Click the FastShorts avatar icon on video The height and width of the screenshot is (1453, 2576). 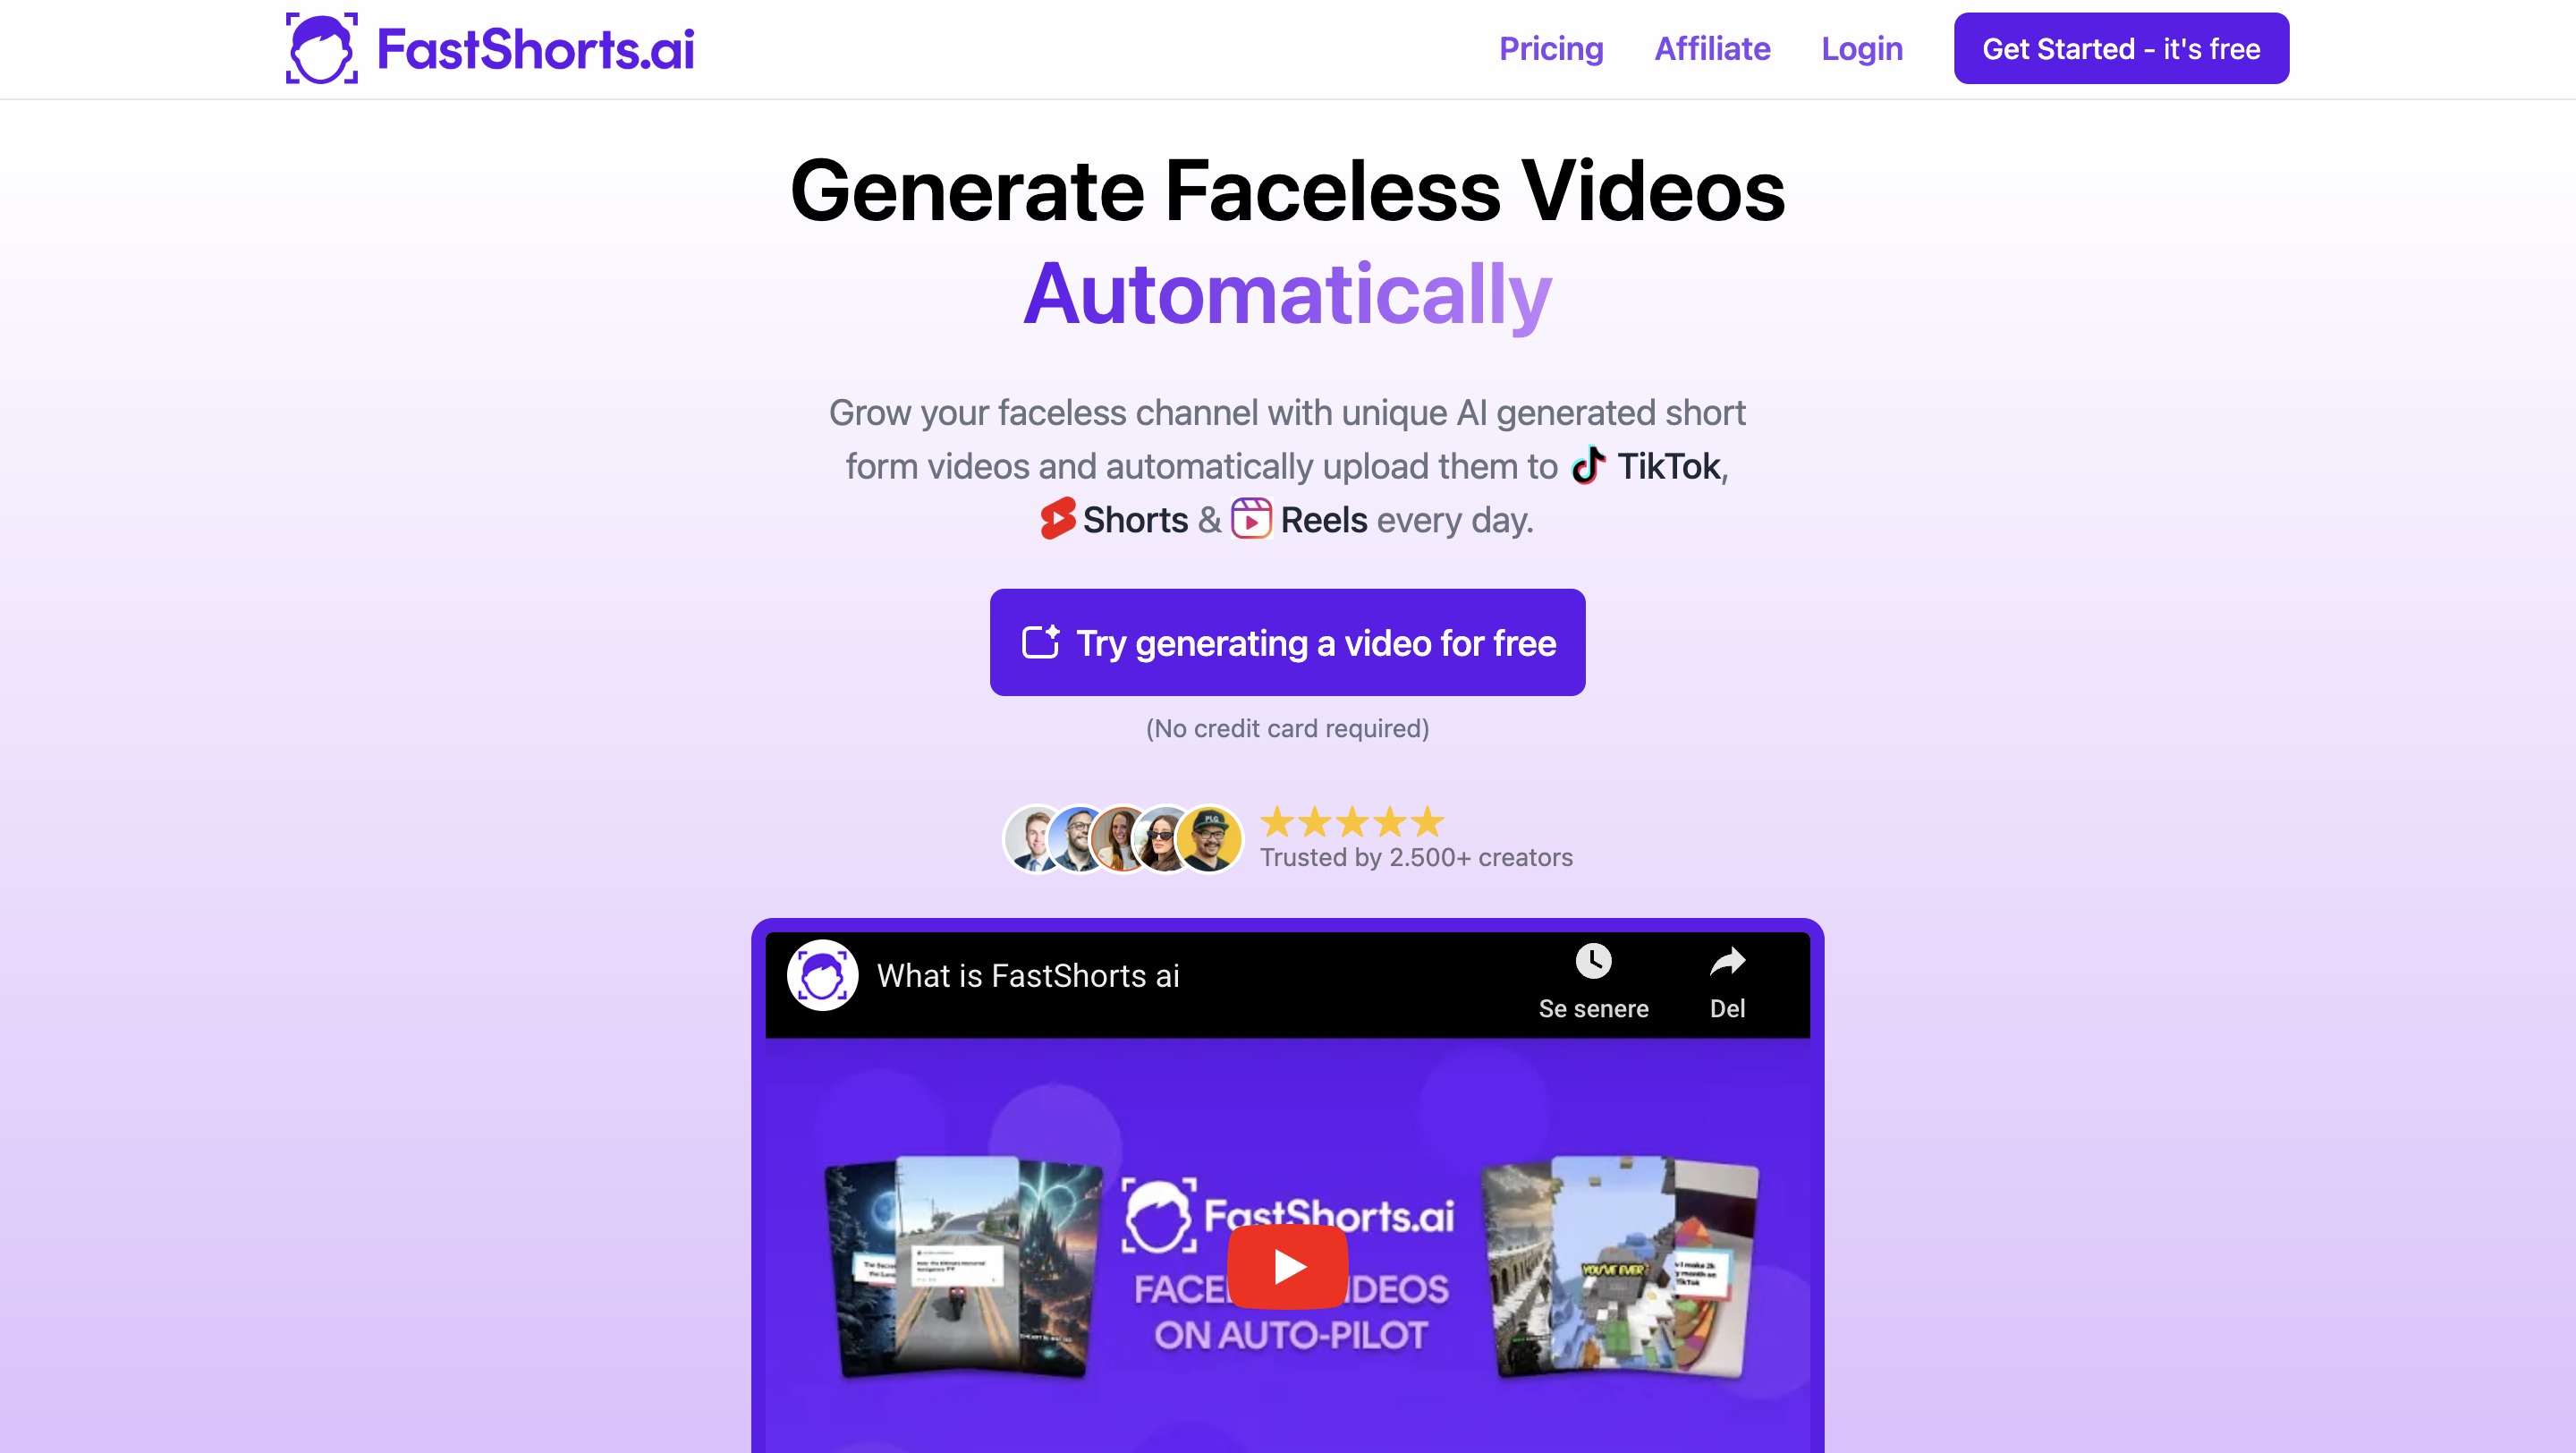coord(823,975)
